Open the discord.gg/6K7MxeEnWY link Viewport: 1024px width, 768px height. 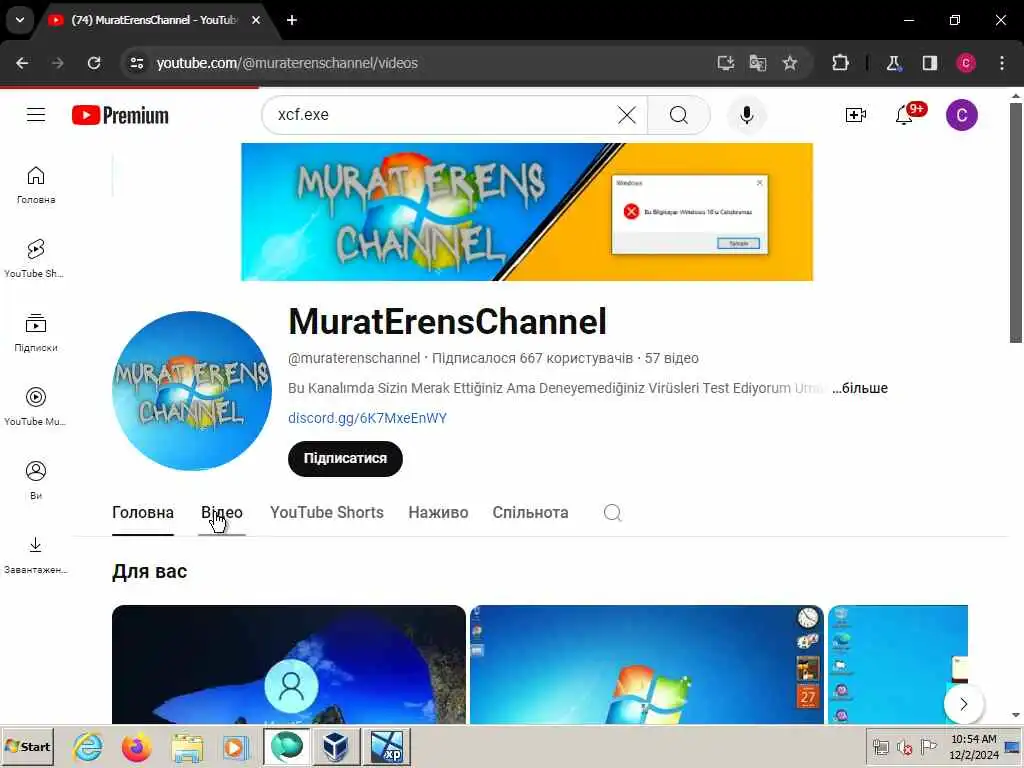pyautogui.click(x=367, y=418)
